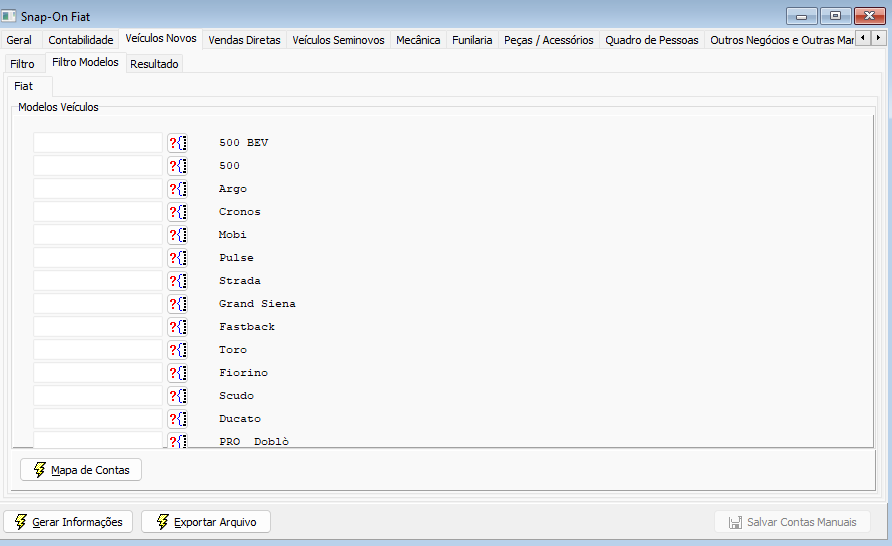Focus the Fiorino model input field
Image resolution: width=892 pixels, height=546 pixels.
click(98, 373)
